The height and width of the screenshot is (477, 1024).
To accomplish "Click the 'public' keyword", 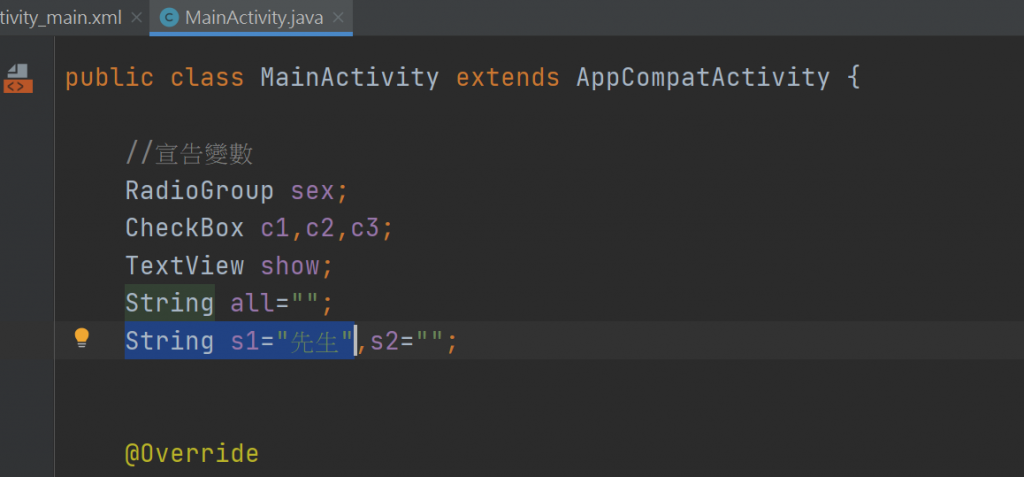I will tap(110, 78).
